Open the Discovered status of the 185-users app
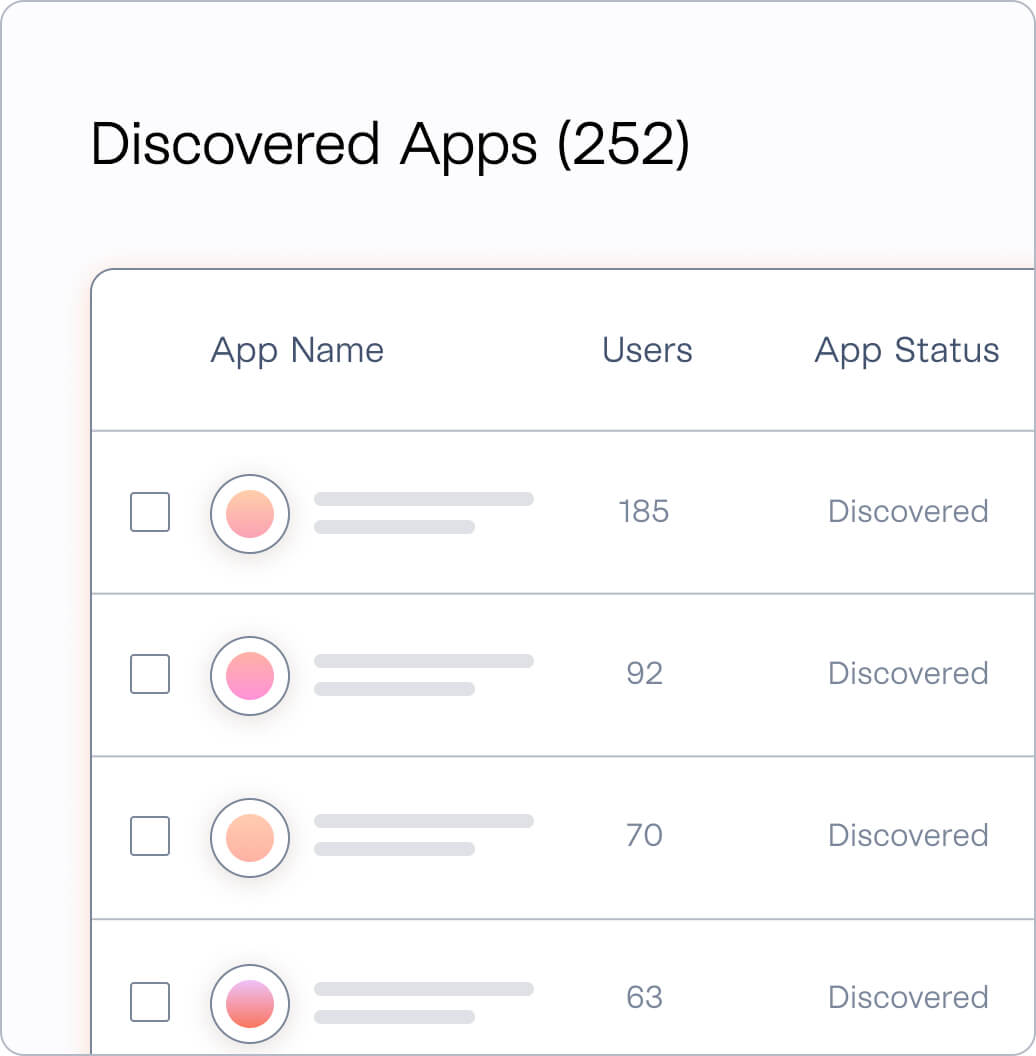Image resolution: width=1036 pixels, height=1056 pixels. pyautogui.click(x=908, y=511)
